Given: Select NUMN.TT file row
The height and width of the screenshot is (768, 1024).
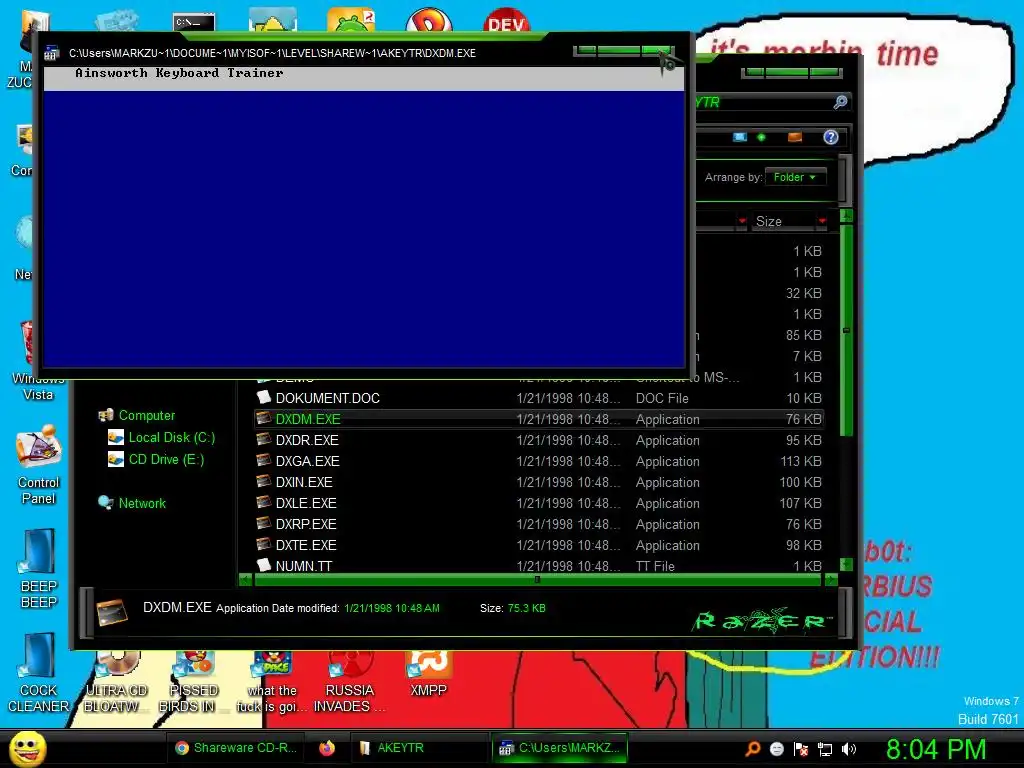Looking at the screenshot, I should pos(539,566).
